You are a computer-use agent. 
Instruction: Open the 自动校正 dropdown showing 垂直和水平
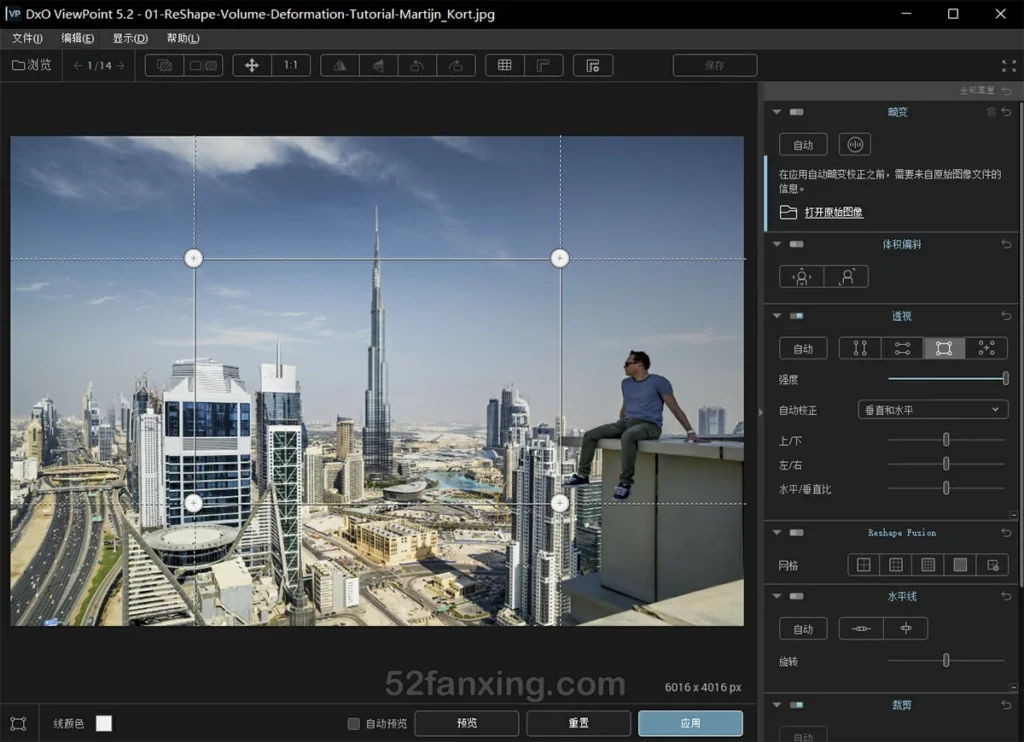click(x=932, y=409)
